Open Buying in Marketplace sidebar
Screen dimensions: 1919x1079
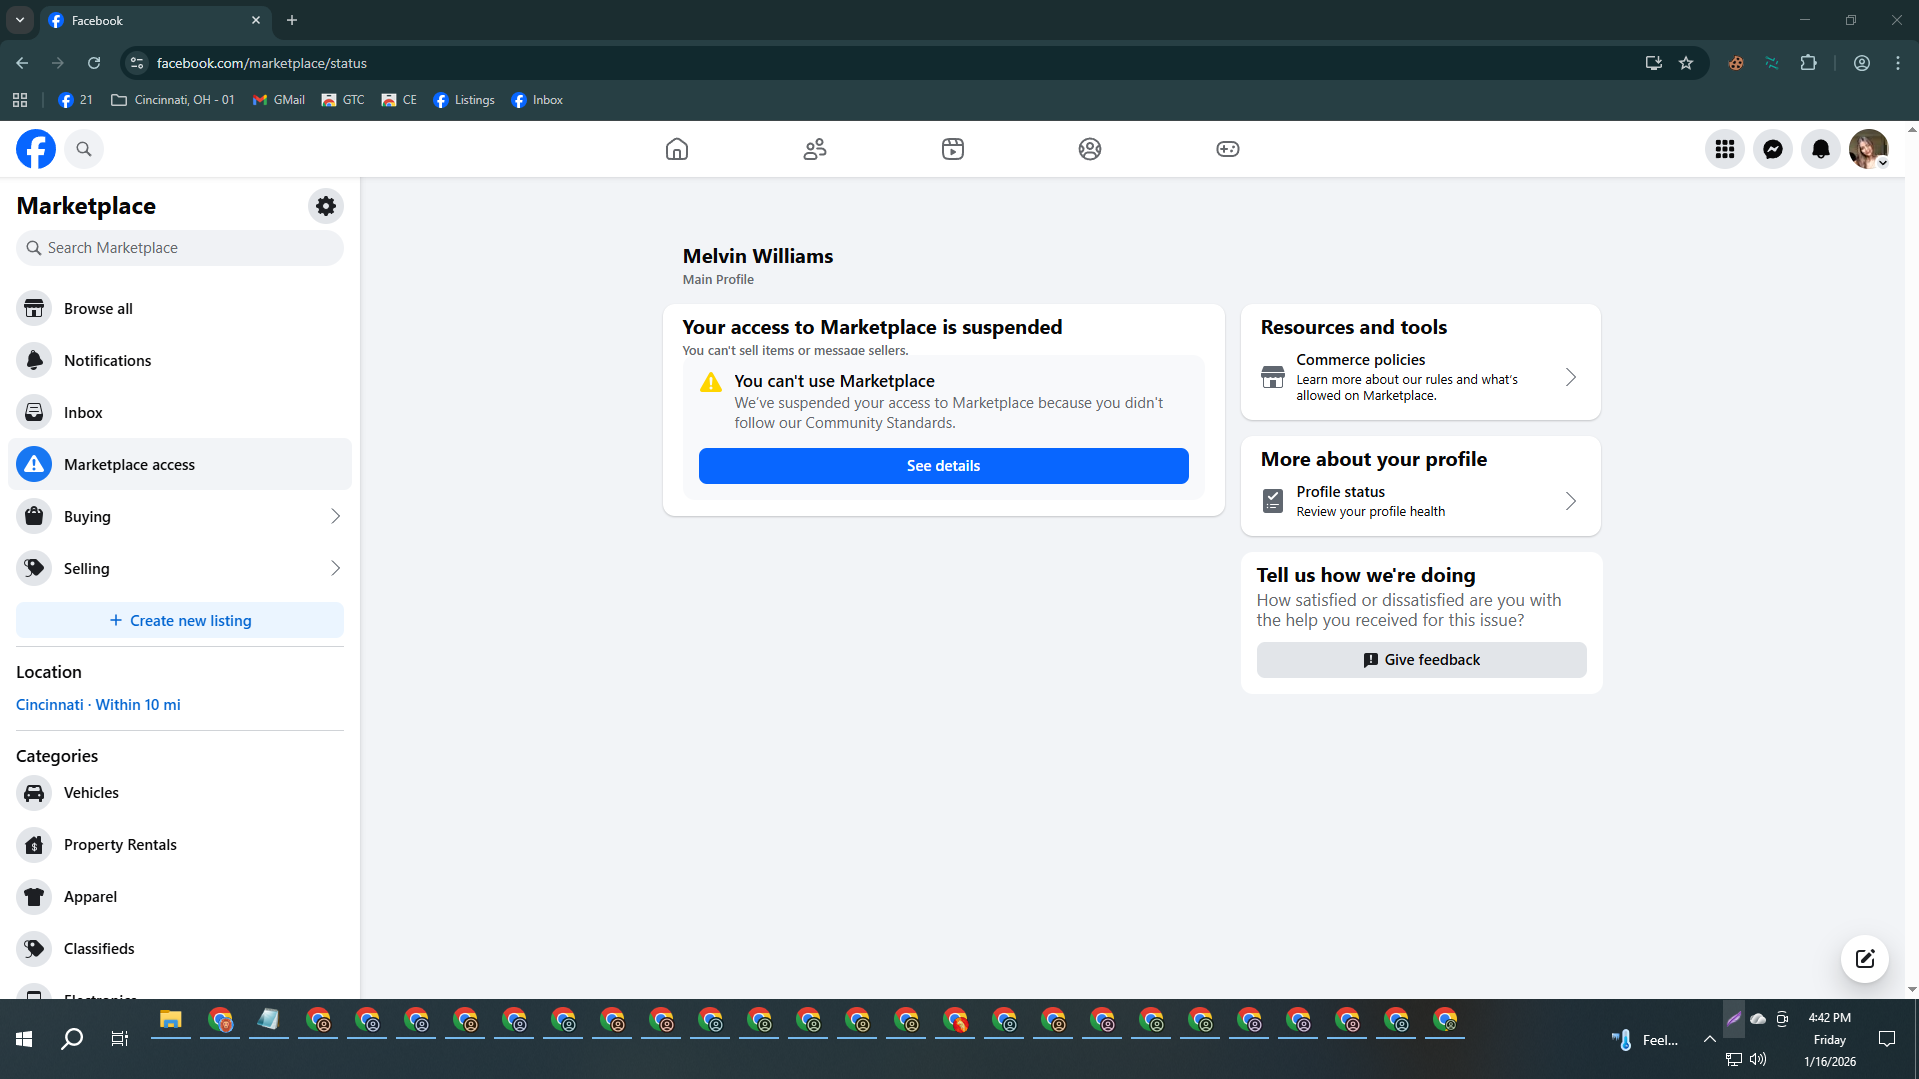pos(180,516)
